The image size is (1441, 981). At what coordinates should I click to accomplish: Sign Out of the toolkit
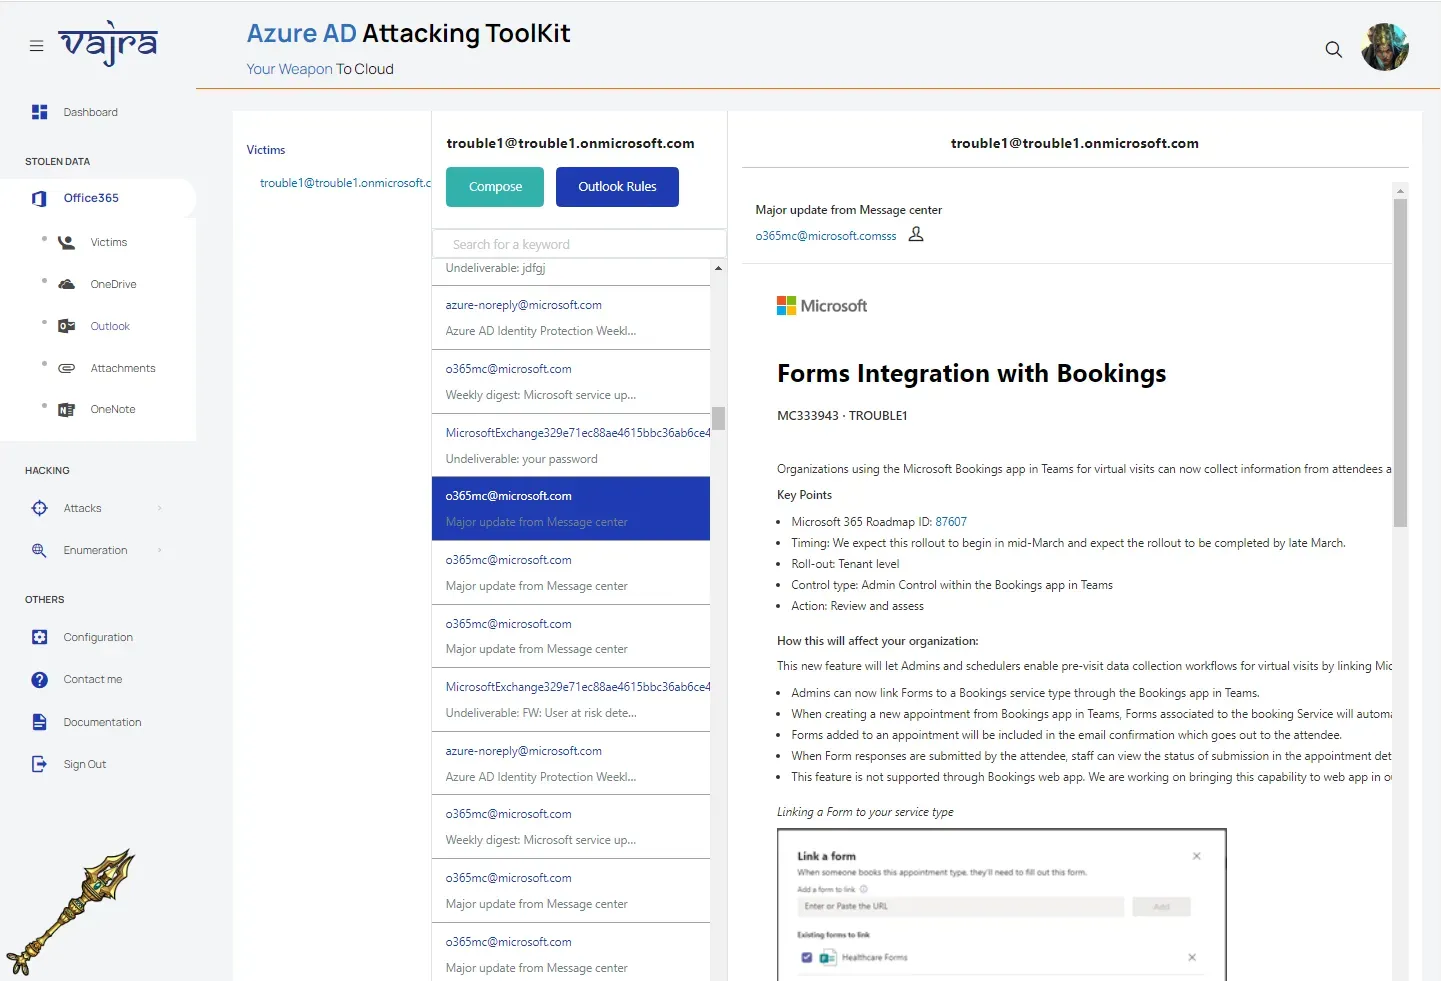pyautogui.click(x=85, y=764)
